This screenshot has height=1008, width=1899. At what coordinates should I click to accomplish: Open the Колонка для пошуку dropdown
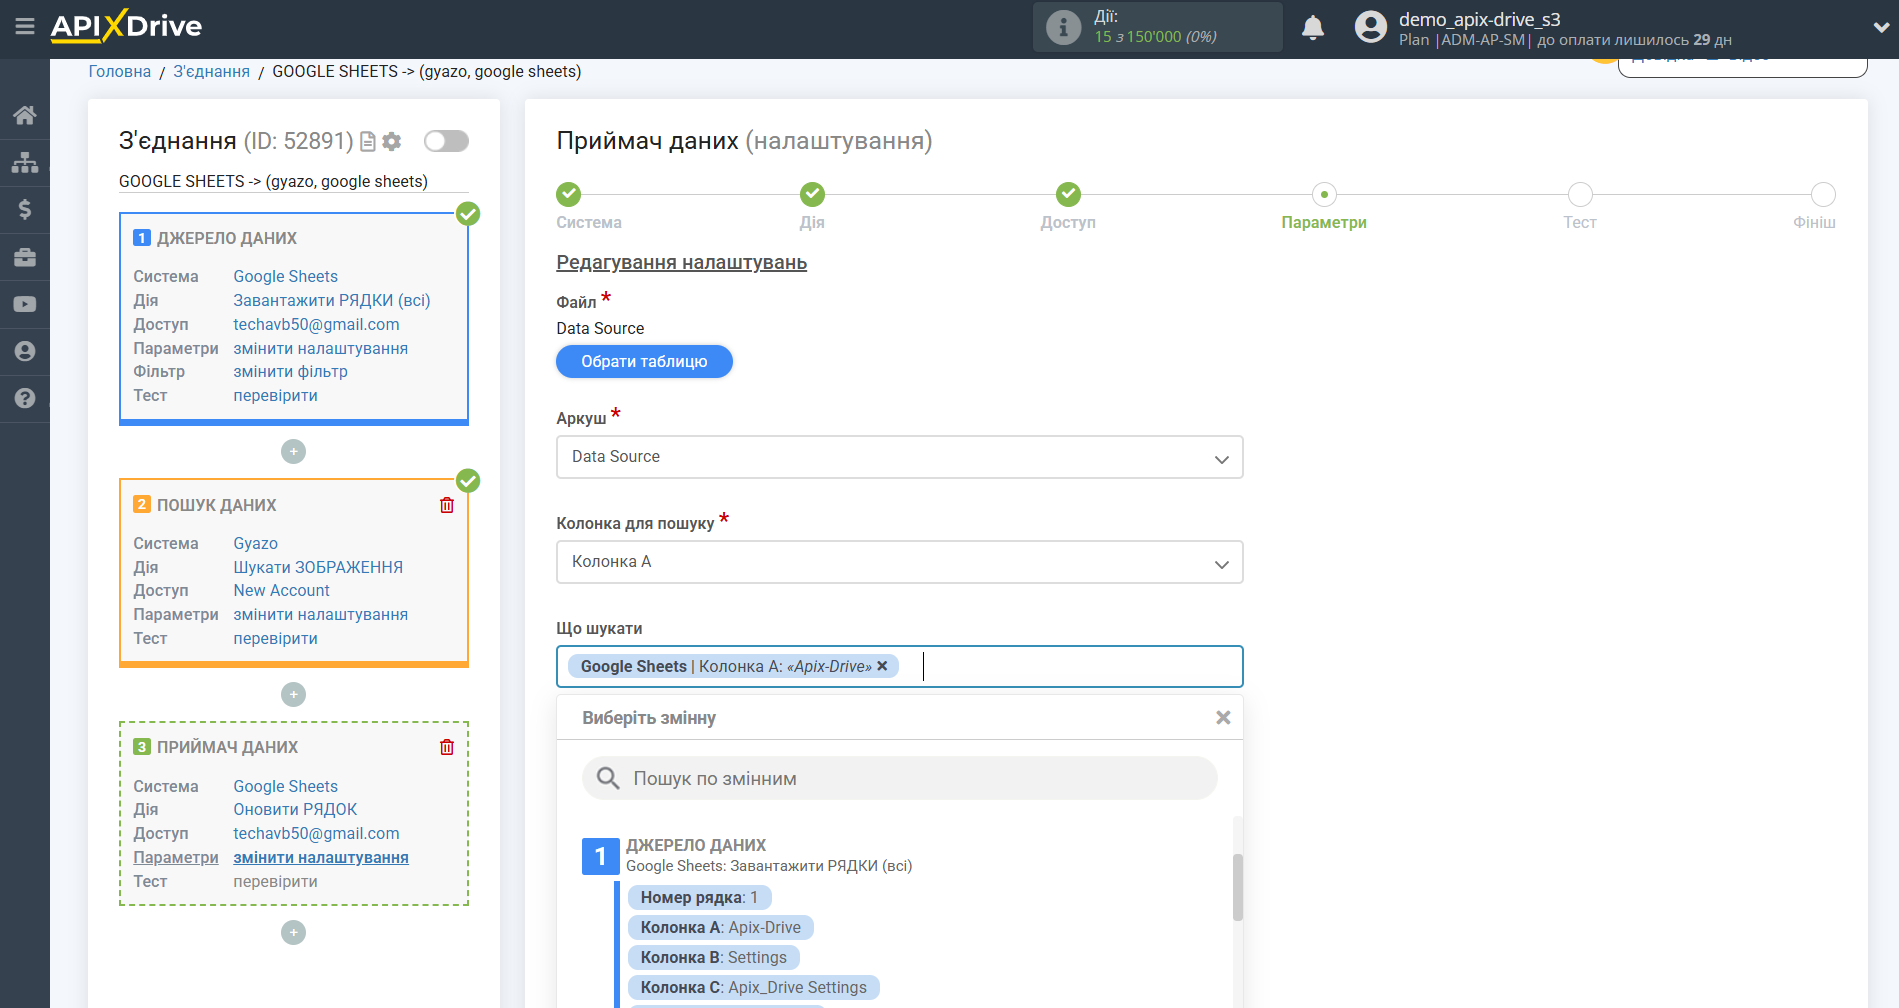[899, 562]
